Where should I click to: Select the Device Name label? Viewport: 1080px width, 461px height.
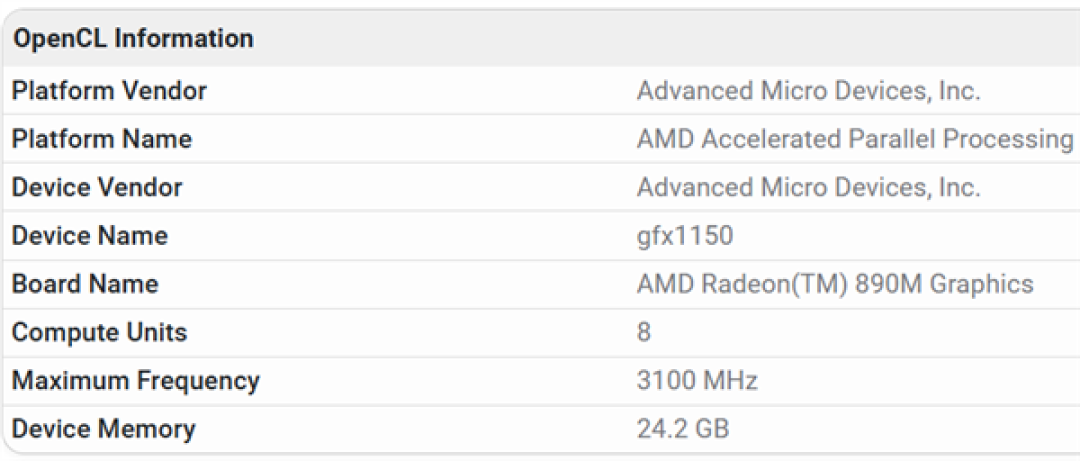click(x=90, y=236)
